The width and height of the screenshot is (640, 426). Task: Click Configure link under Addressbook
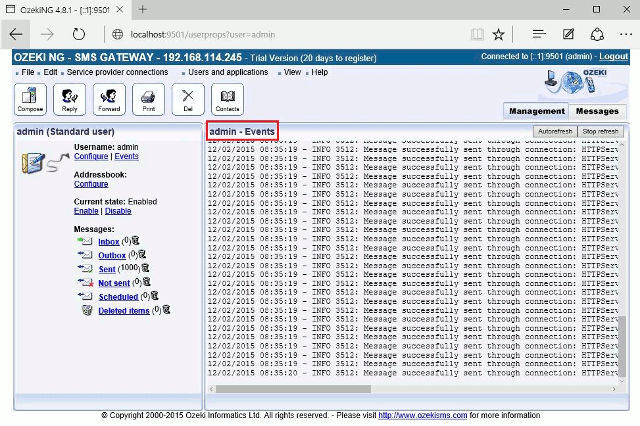pyautogui.click(x=91, y=184)
